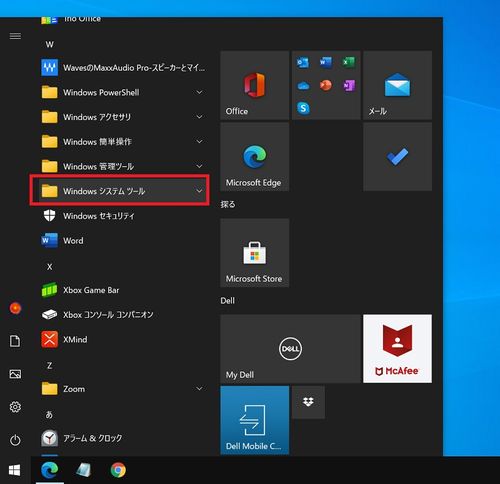The height and width of the screenshot is (484, 500).
Task: Jump via the X letter header
Action: [50, 267]
